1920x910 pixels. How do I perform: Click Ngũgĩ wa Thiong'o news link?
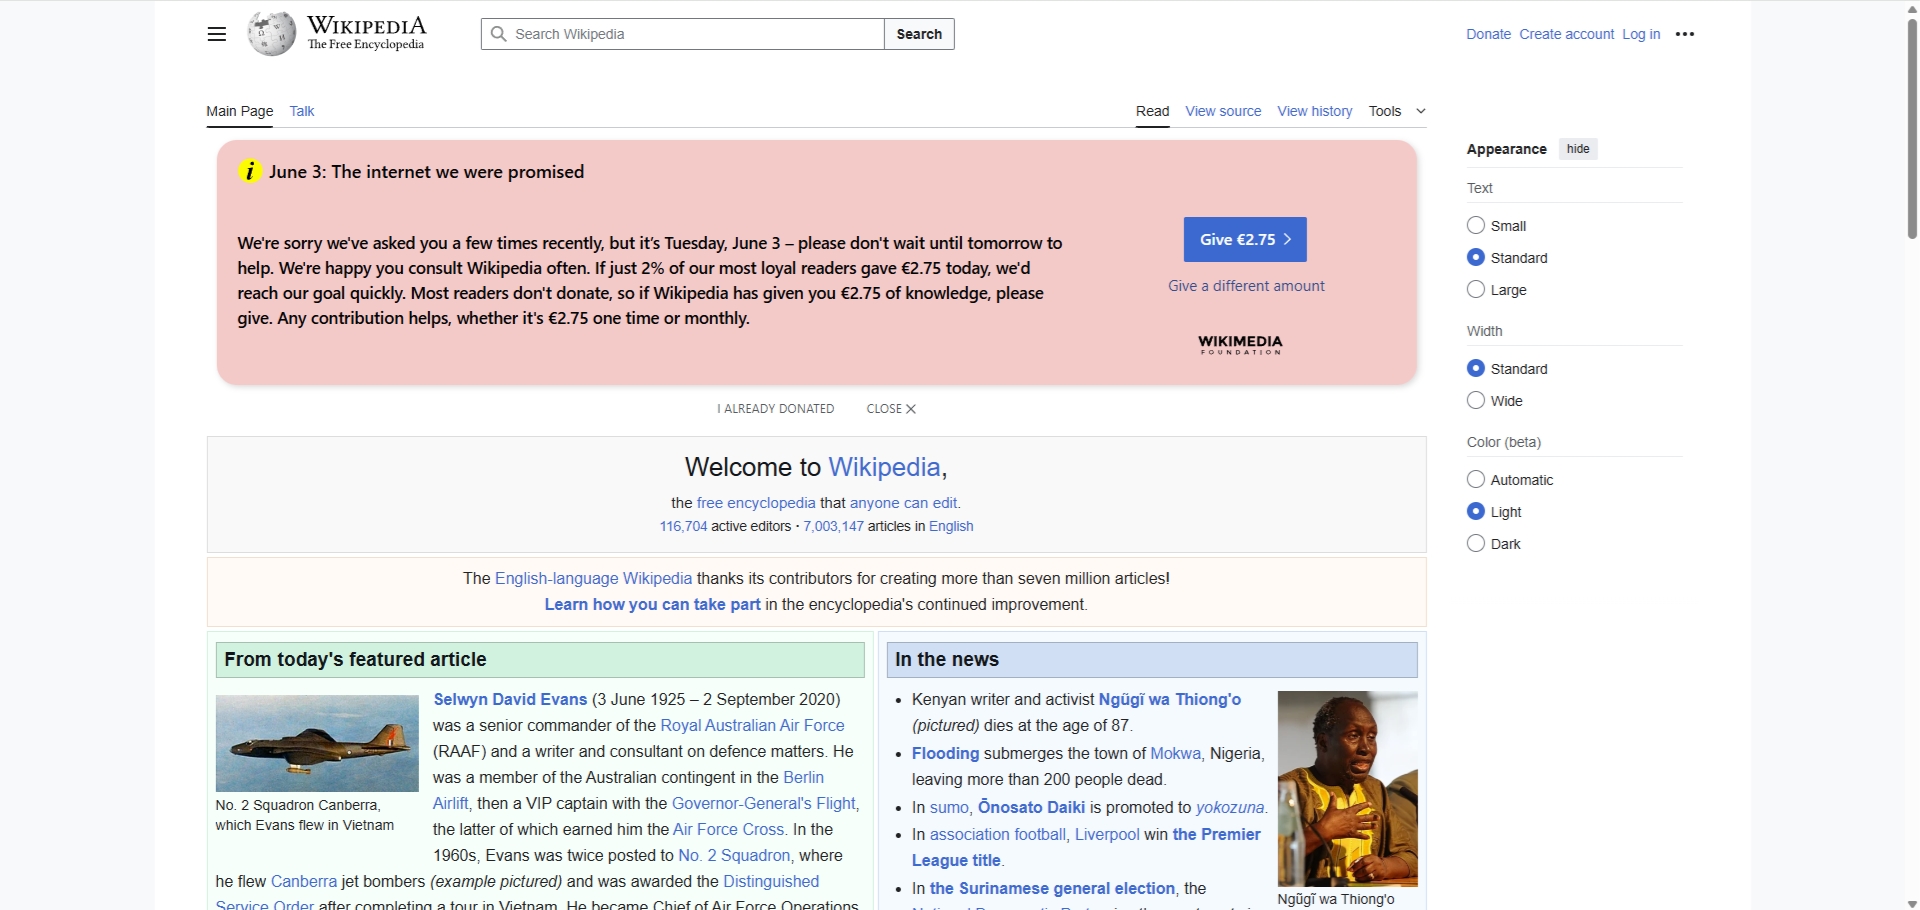click(1170, 699)
